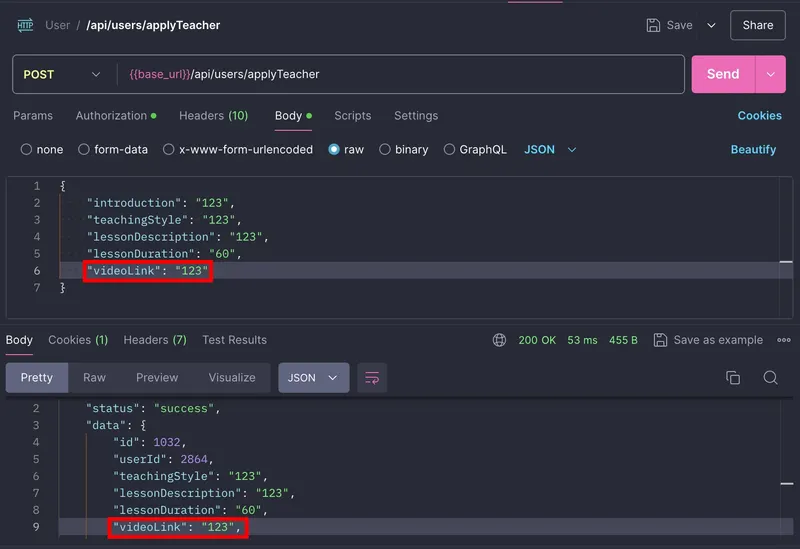800x549 pixels.
Task: Click the Beautify link
Action: click(753, 149)
